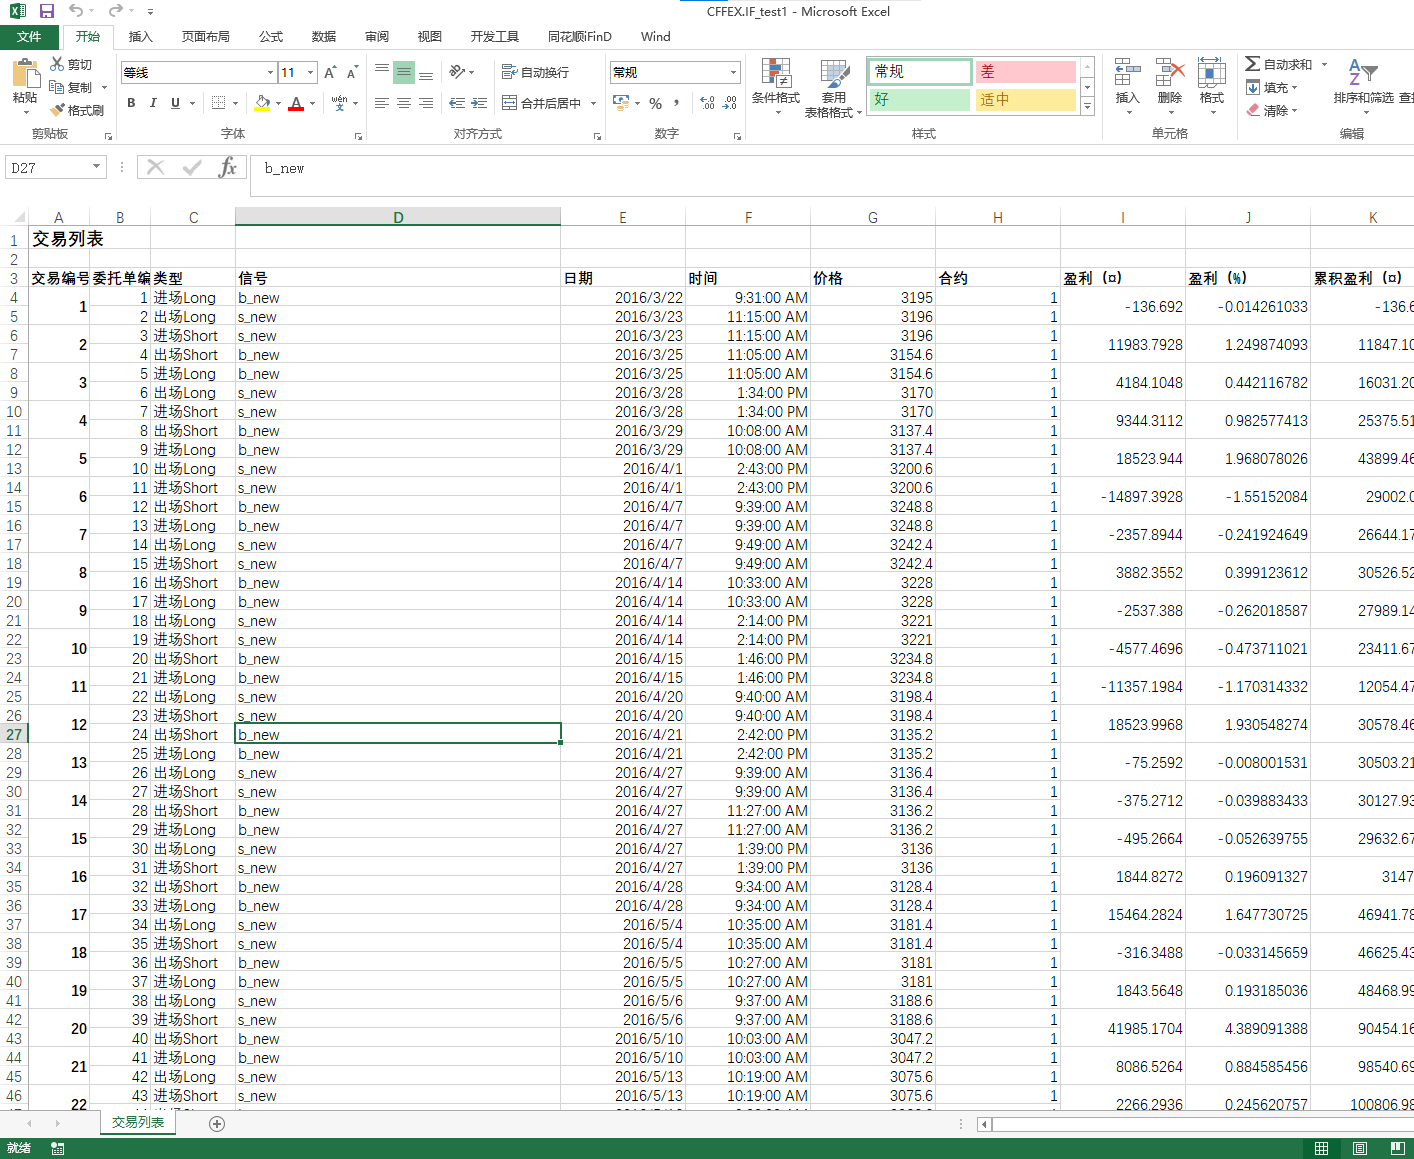Toggle Wrap Text (自动换行)
Image resolution: width=1414 pixels, height=1159 pixels.
click(x=535, y=72)
